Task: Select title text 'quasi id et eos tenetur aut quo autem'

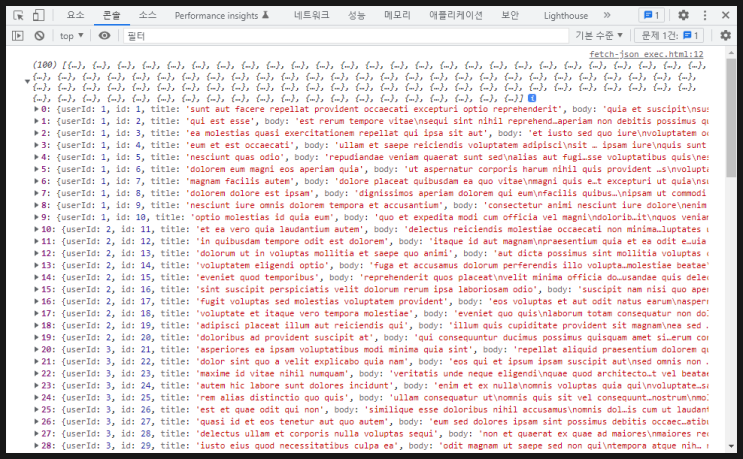Action: (292, 422)
